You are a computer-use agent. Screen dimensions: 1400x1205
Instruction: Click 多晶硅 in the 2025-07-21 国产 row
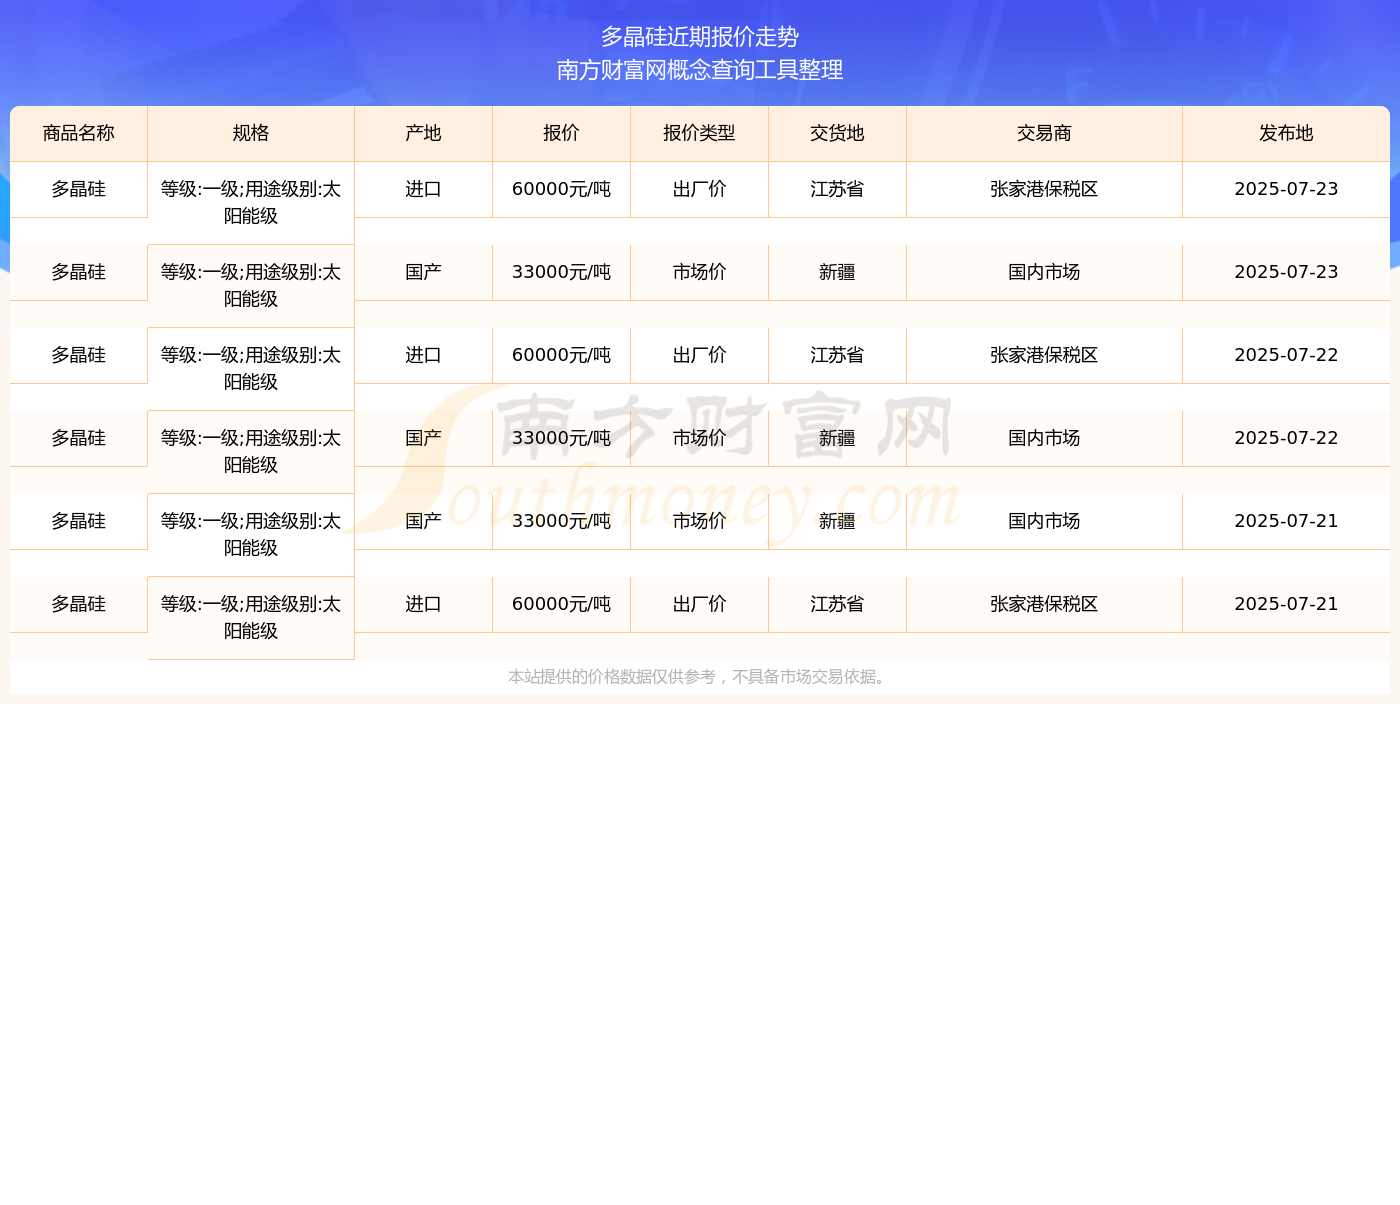(79, 521)
